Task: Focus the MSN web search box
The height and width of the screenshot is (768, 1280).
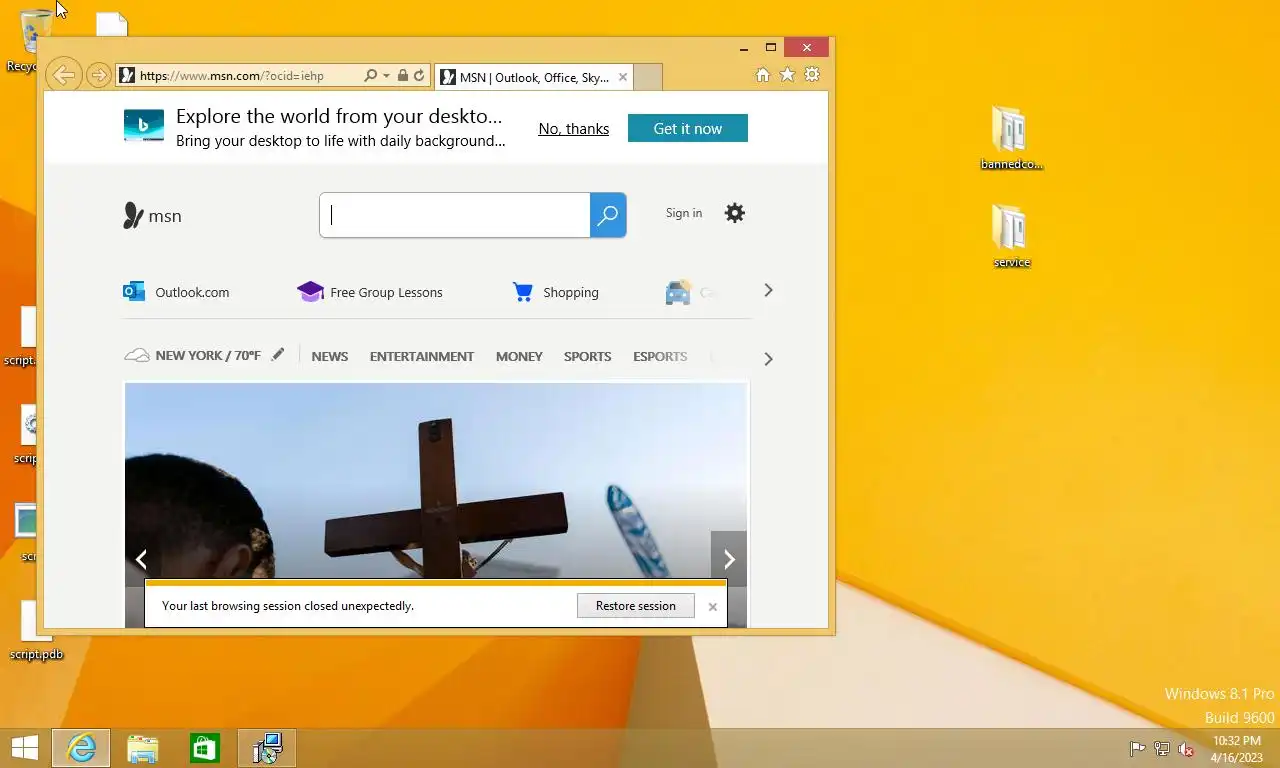Action: point(455,215)
